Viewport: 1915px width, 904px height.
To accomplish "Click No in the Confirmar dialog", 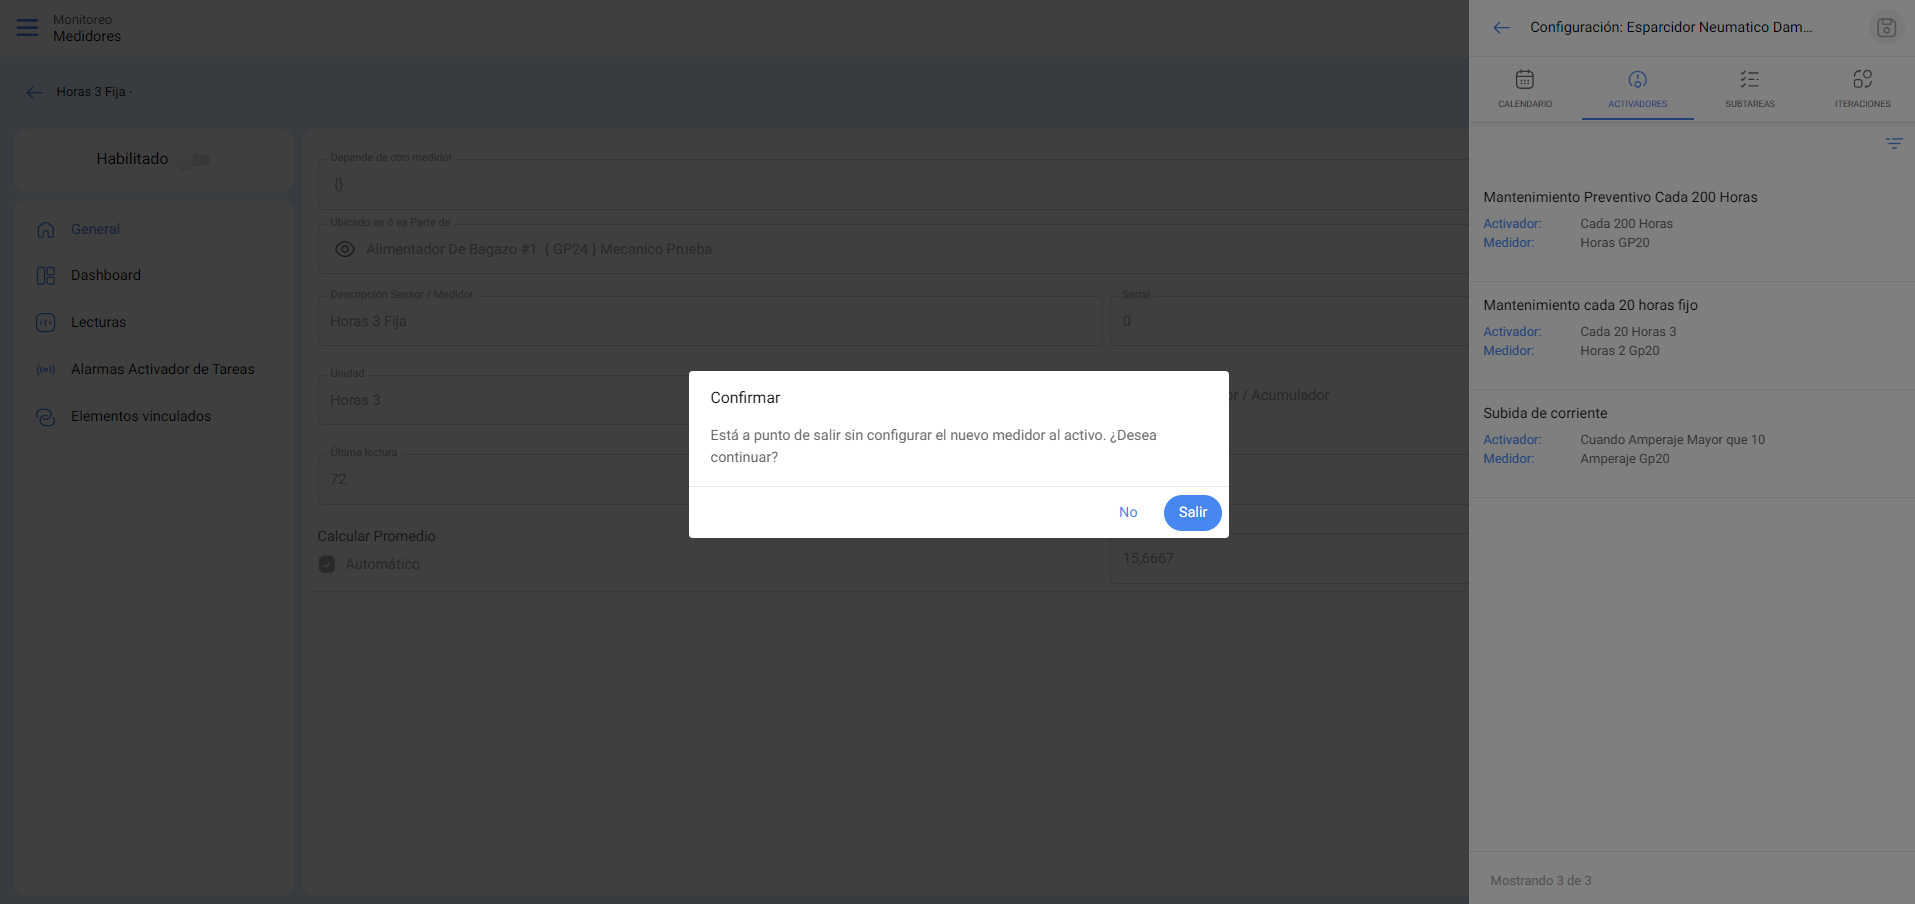I will [x=1128, y=512].
